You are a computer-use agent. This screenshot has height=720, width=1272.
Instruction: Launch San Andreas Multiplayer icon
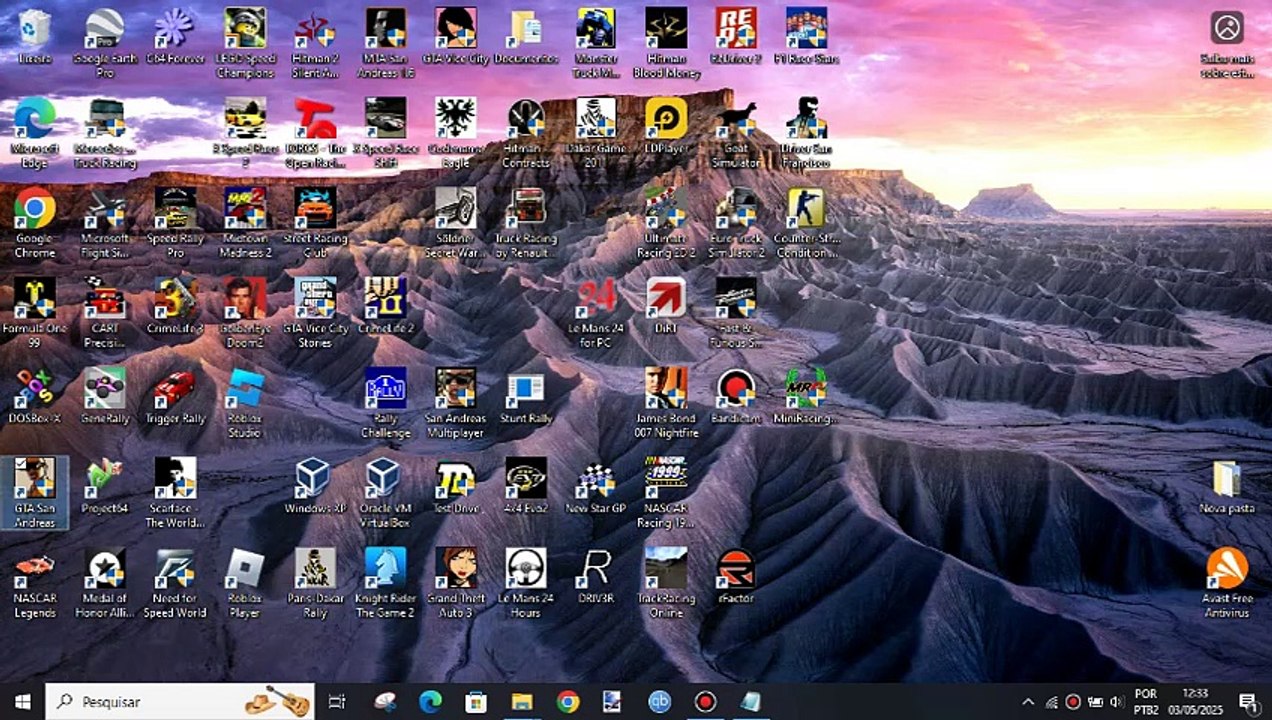[455, 404]
